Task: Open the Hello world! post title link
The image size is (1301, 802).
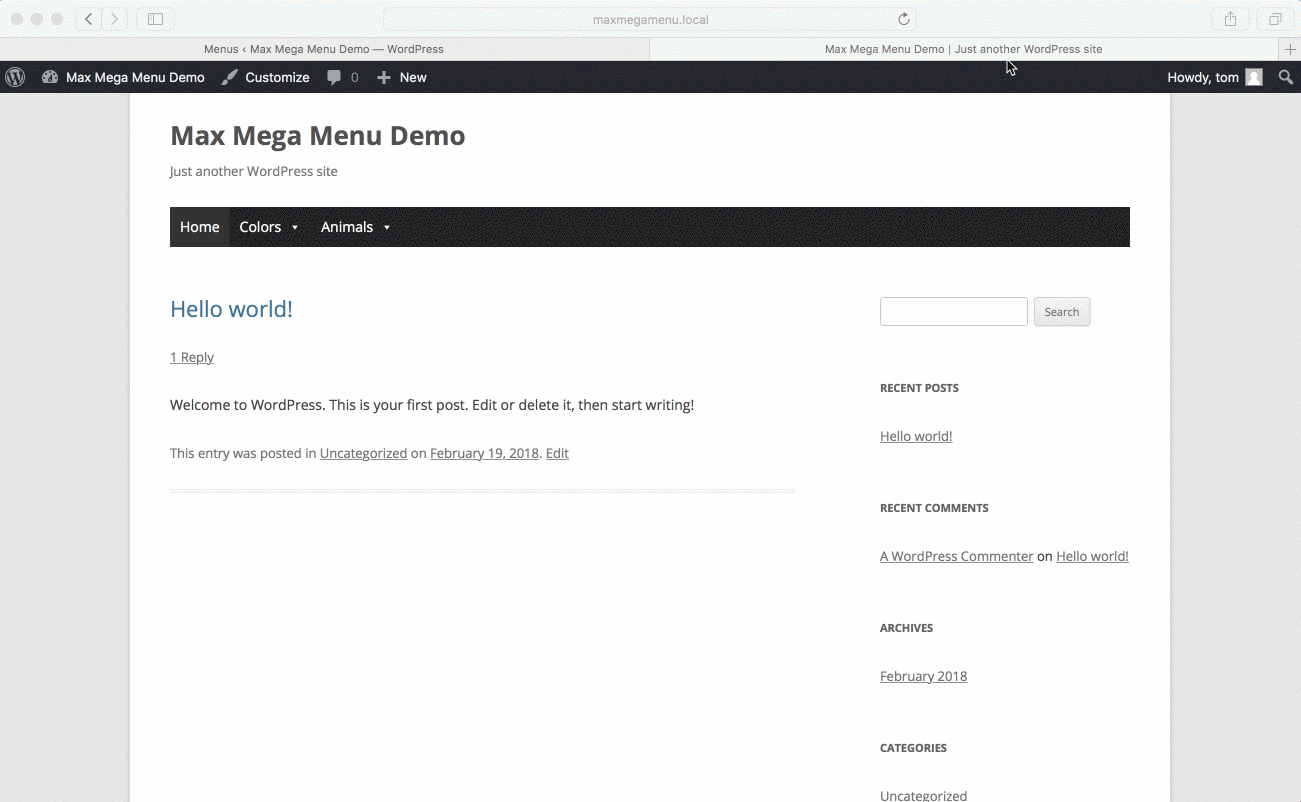Action: [x=231, y=309]
